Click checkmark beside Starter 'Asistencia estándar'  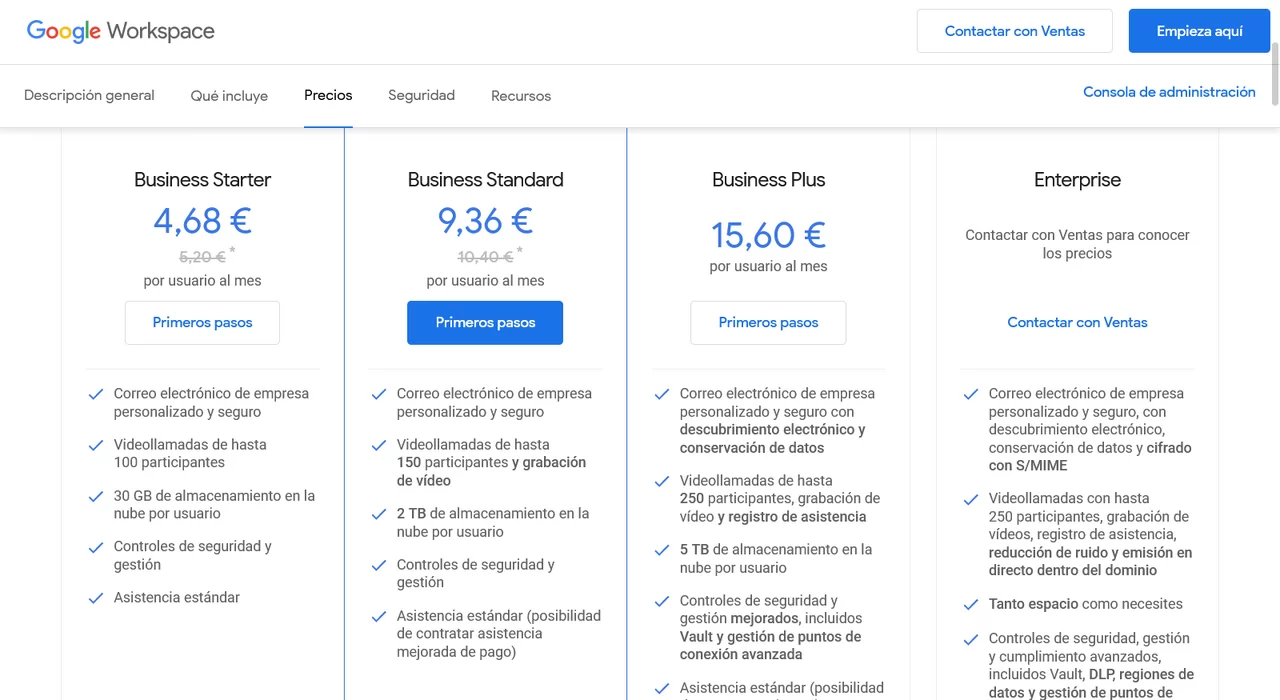click(96, 598)
